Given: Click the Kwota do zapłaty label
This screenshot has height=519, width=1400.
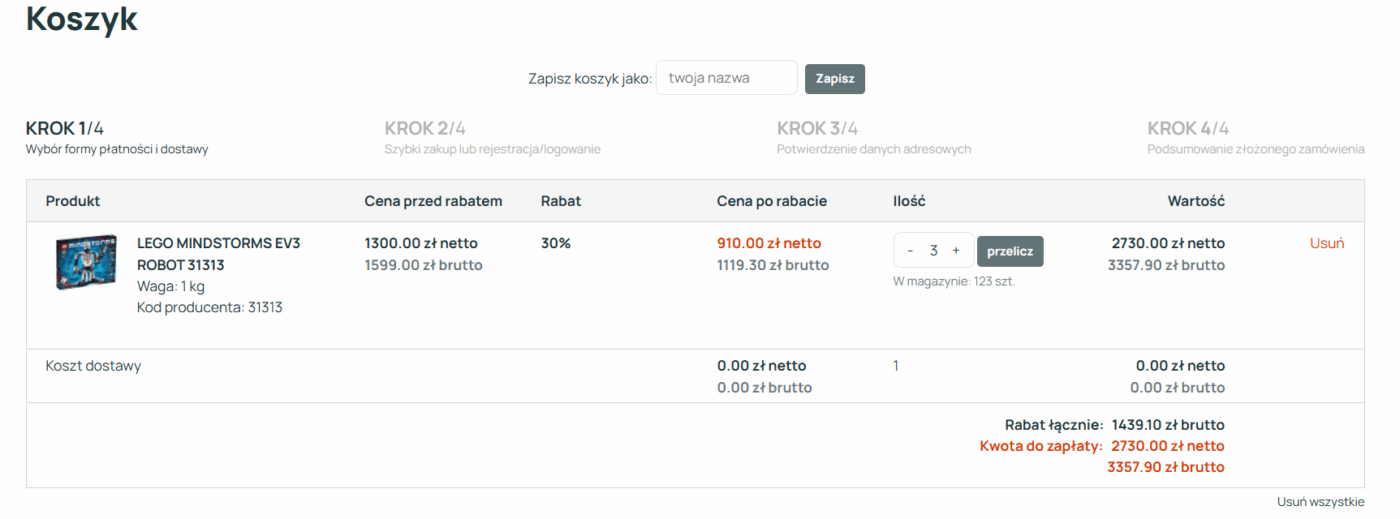Looking at the screenshot, I should (x=1041, y=446).
